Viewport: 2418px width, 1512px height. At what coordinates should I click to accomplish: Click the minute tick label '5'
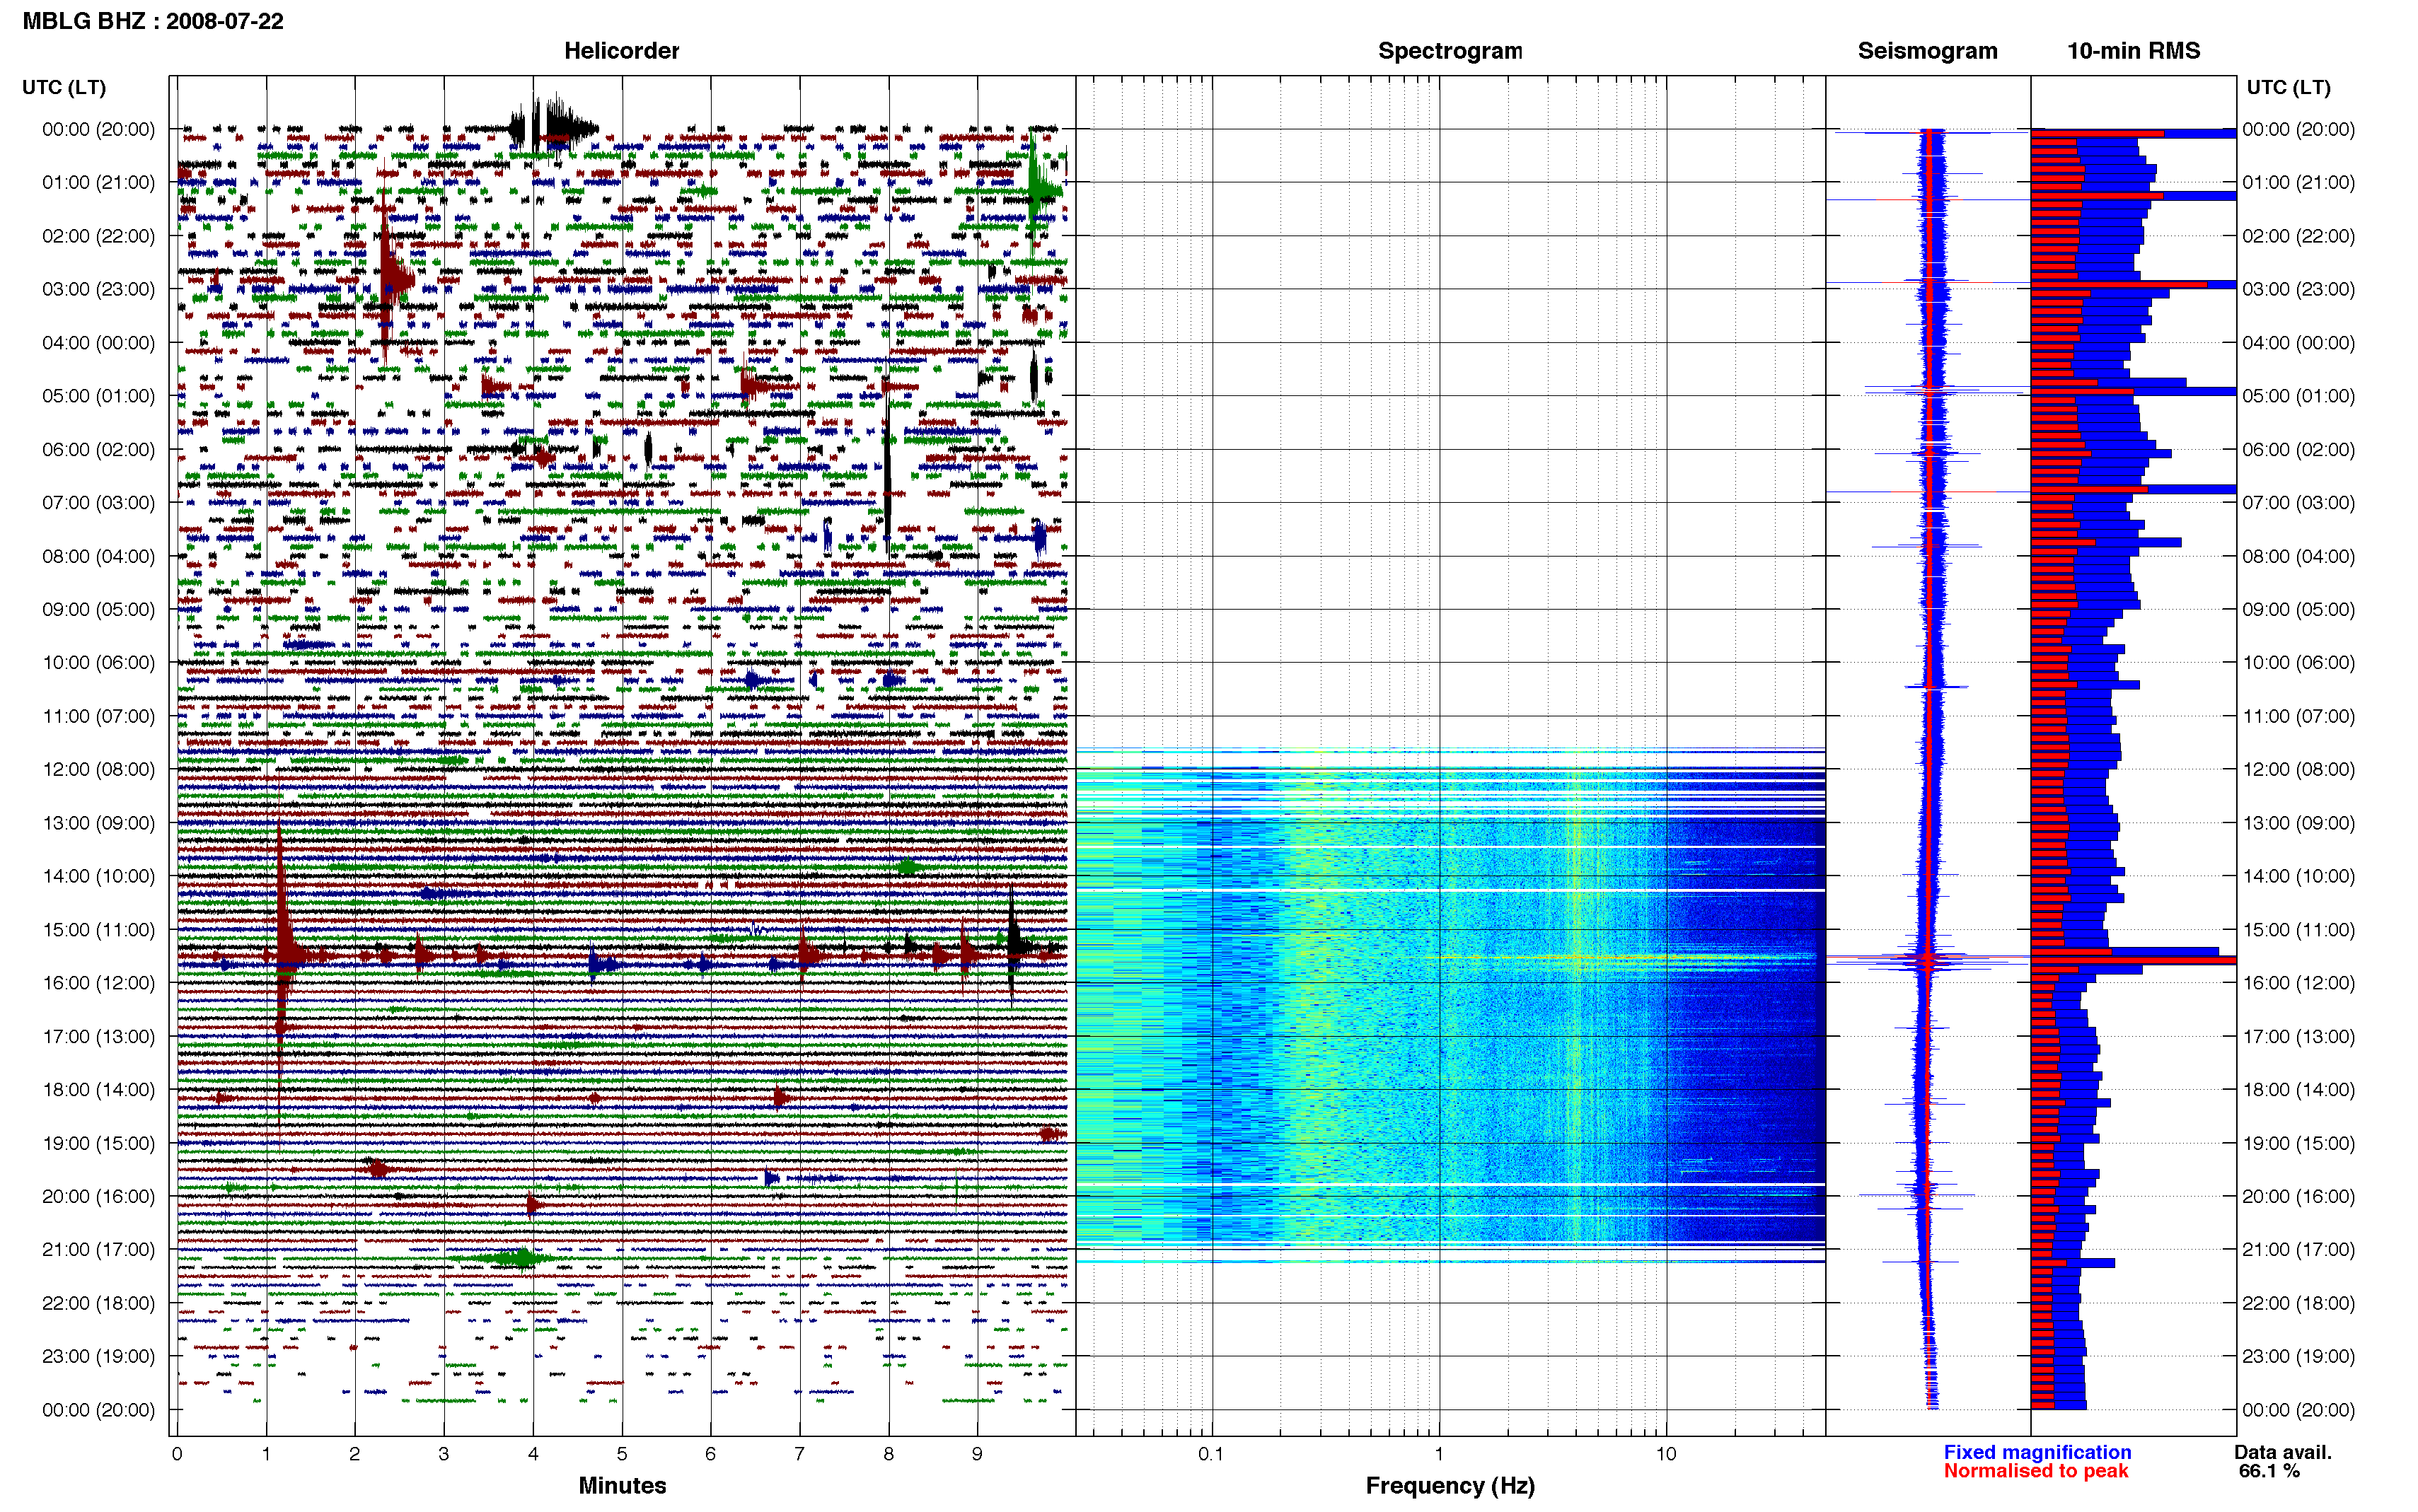click(622, 1454)
